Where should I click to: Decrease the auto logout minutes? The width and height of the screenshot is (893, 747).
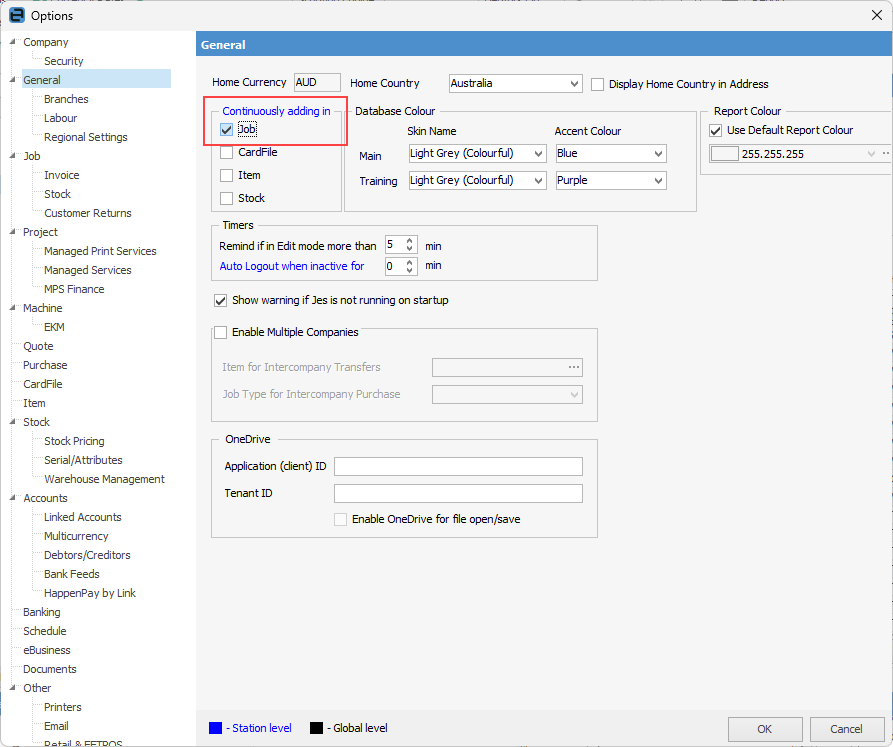[x=410, y=270]
